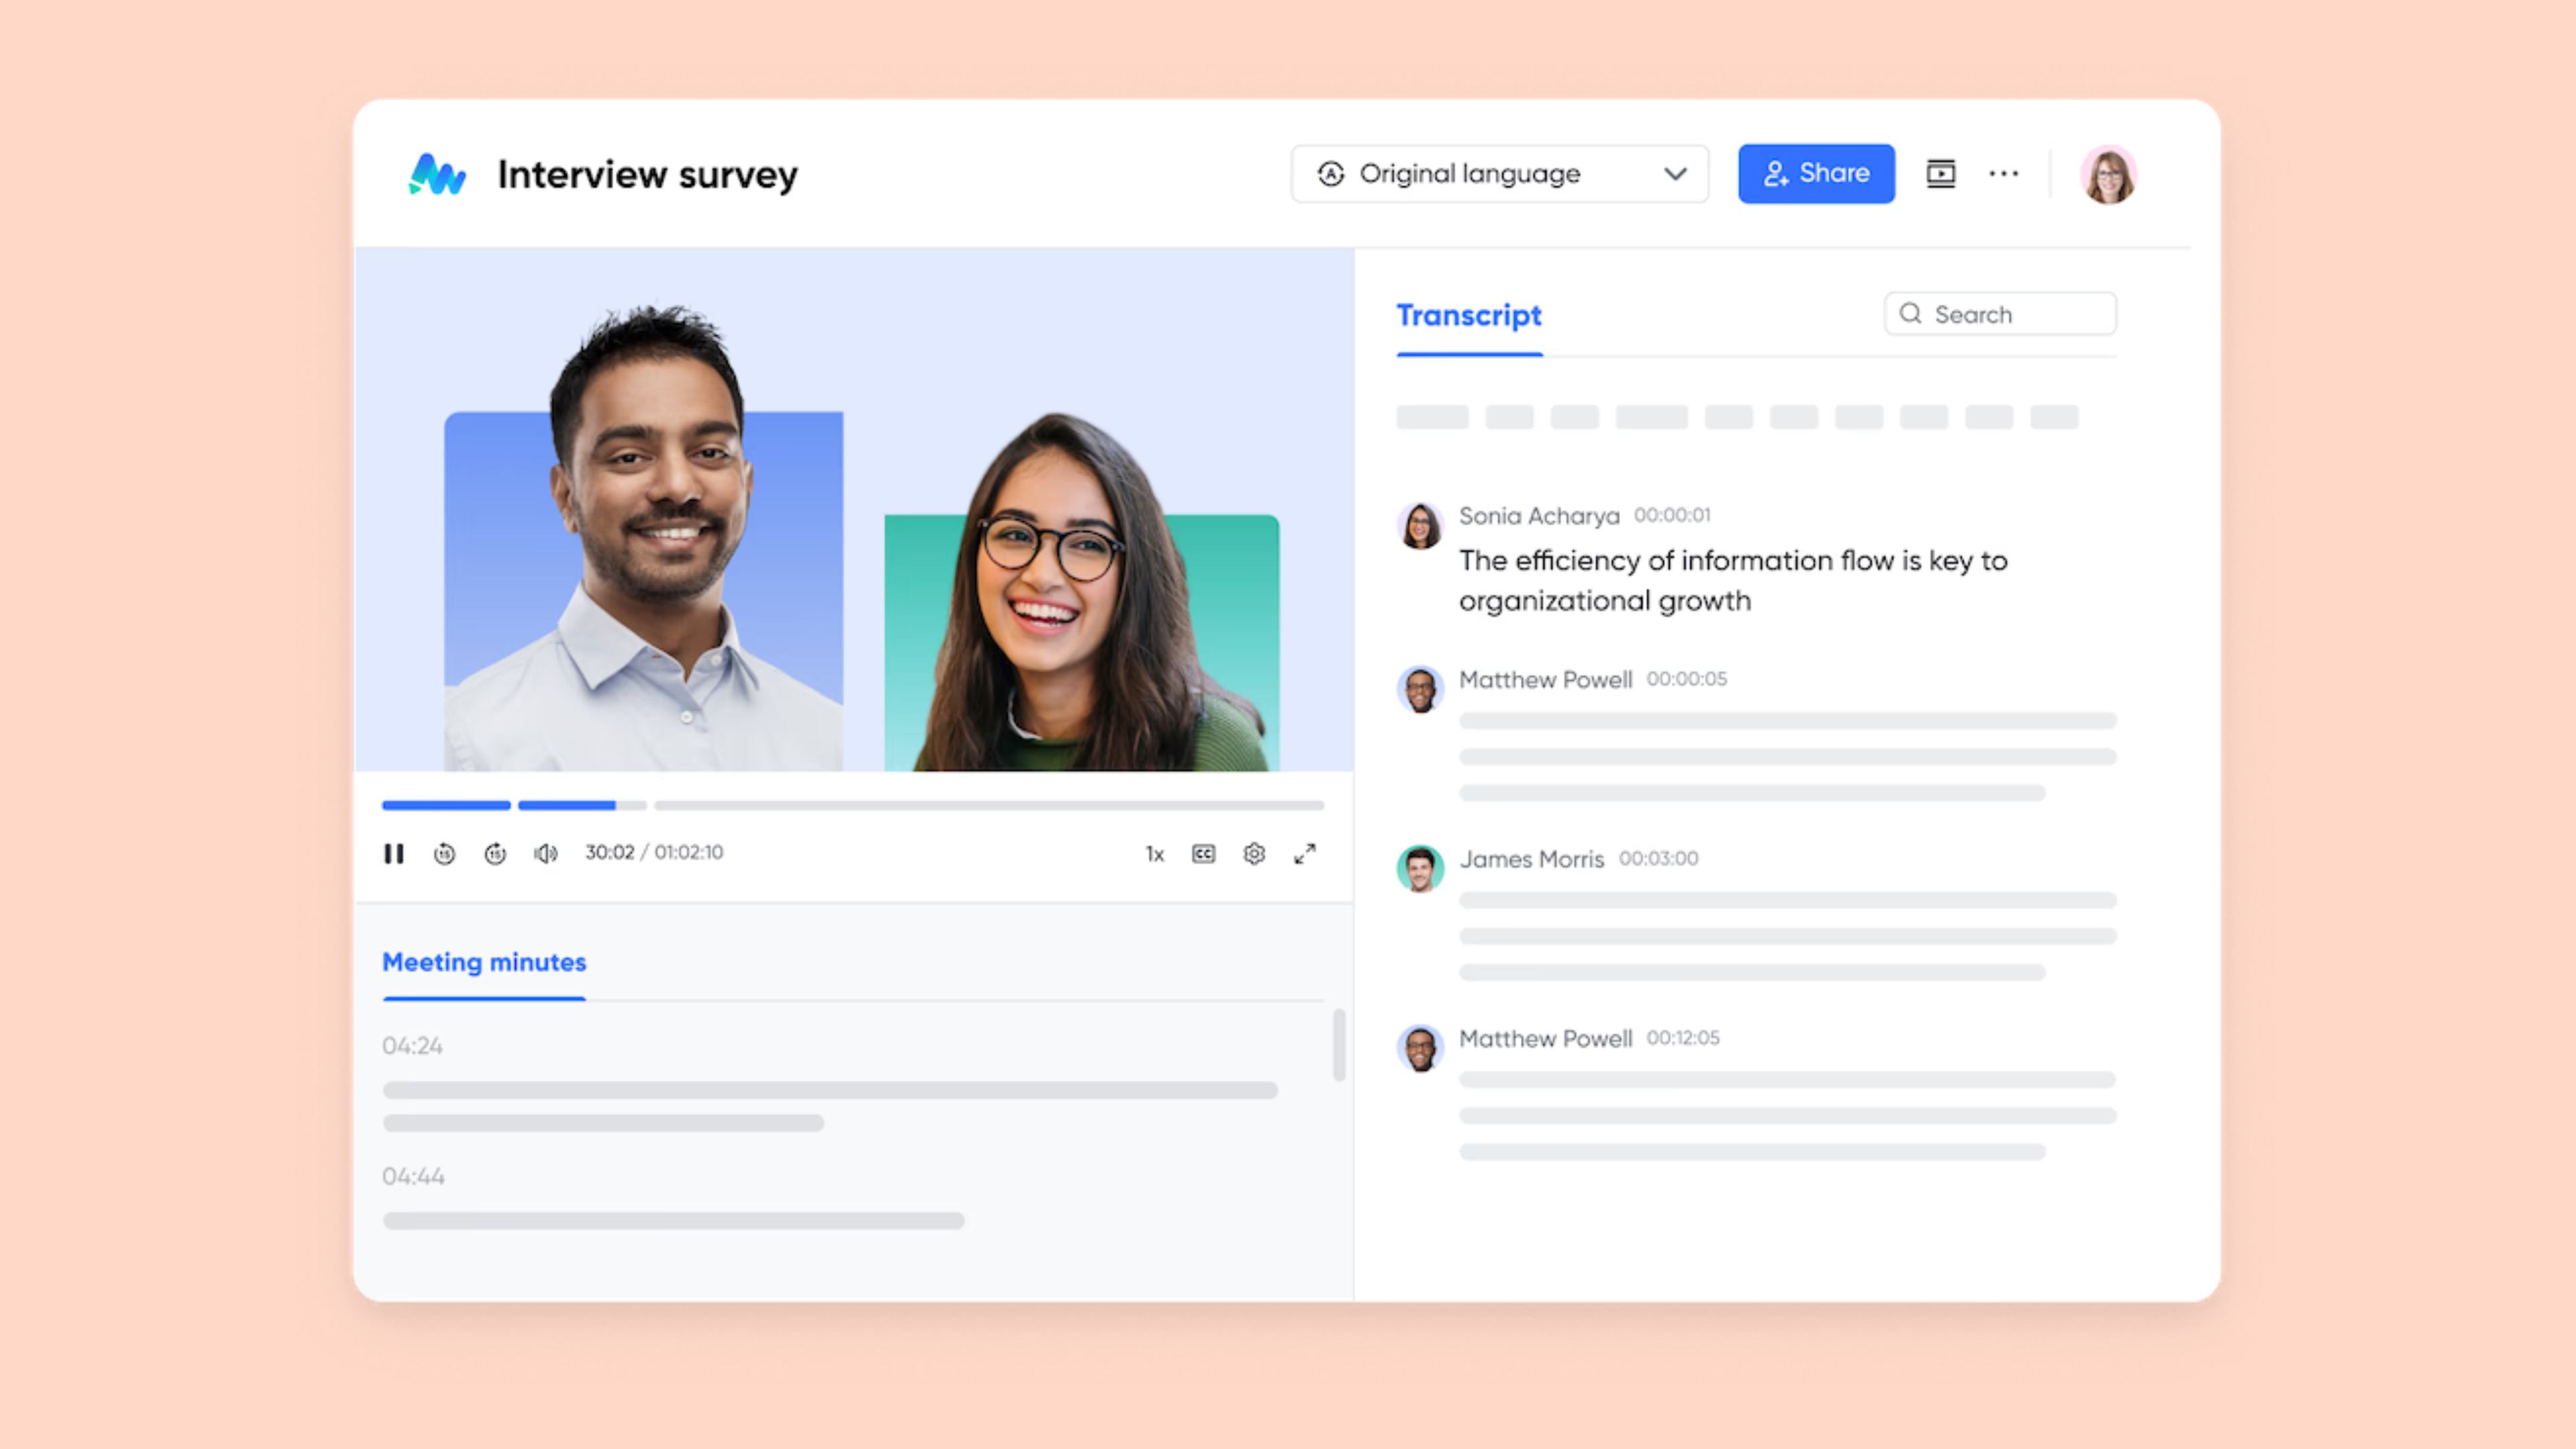Select the Transcript tab
2576x1449 pixels.
pos(1468,316)
